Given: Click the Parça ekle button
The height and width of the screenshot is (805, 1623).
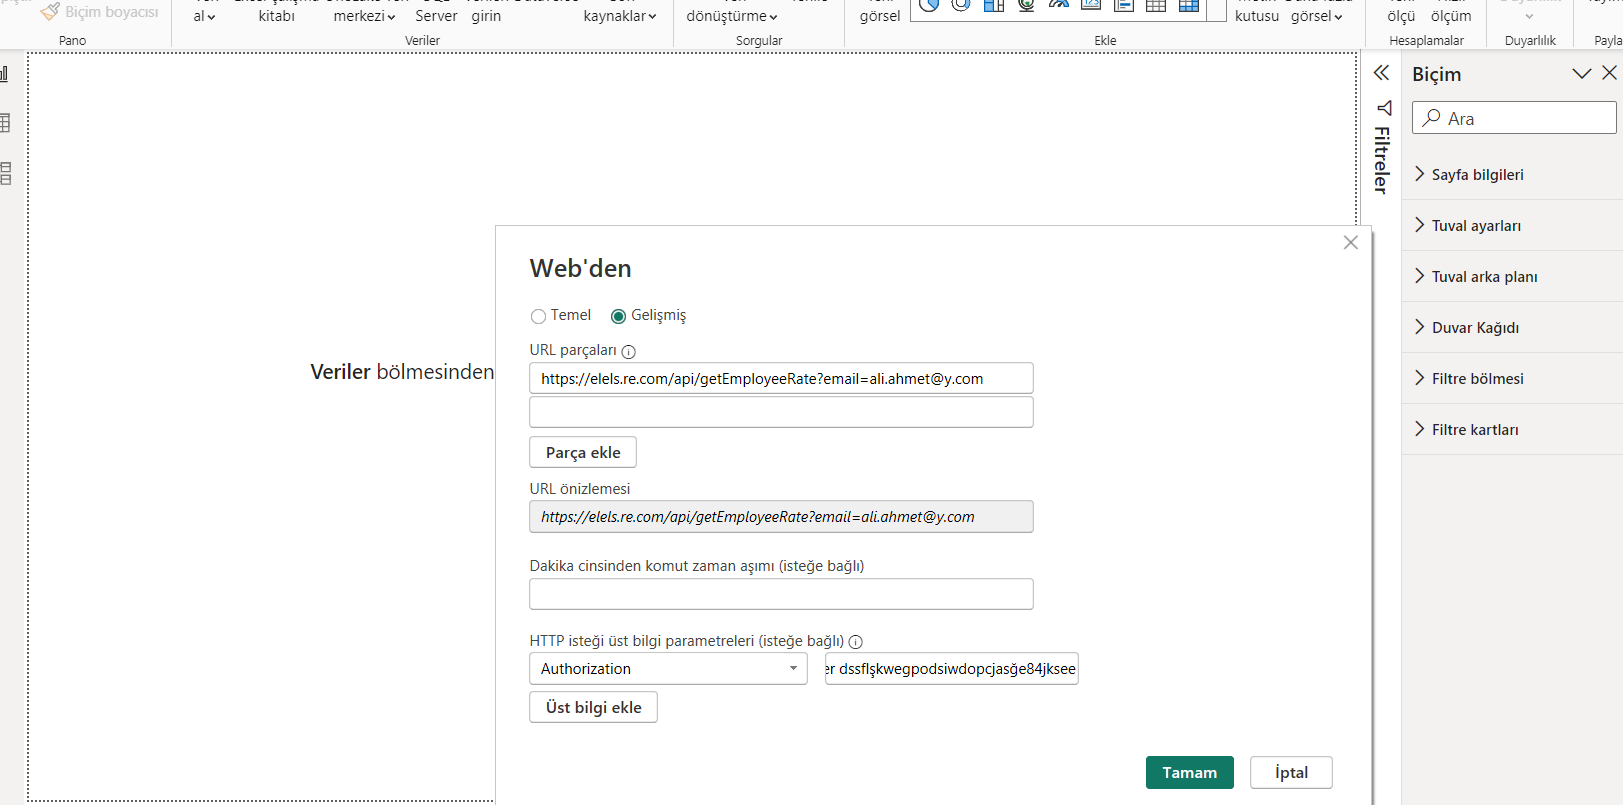Looking at the screenshot, I should pos(583,452).
